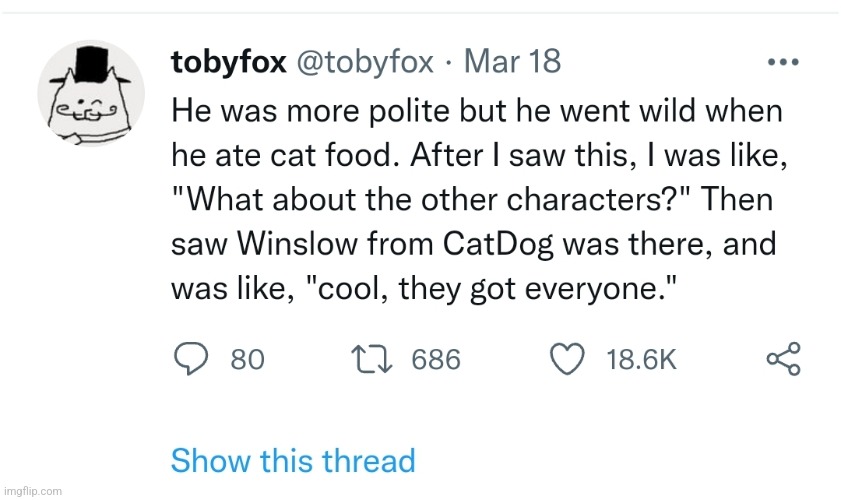Screen dimensions: 841x500
Task: Click the retweet count of 686
Action: (436, 360)
